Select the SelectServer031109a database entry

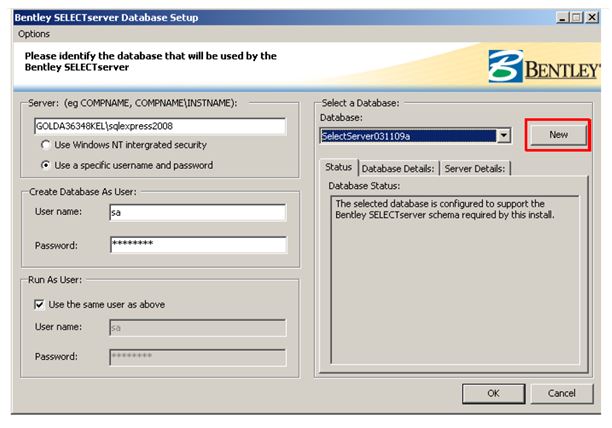(x=408, y=136)
